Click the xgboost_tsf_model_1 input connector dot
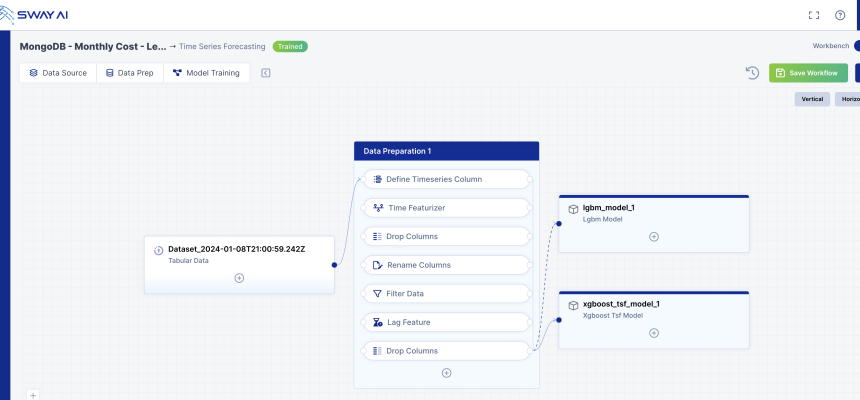 click(x=558, y=320)
